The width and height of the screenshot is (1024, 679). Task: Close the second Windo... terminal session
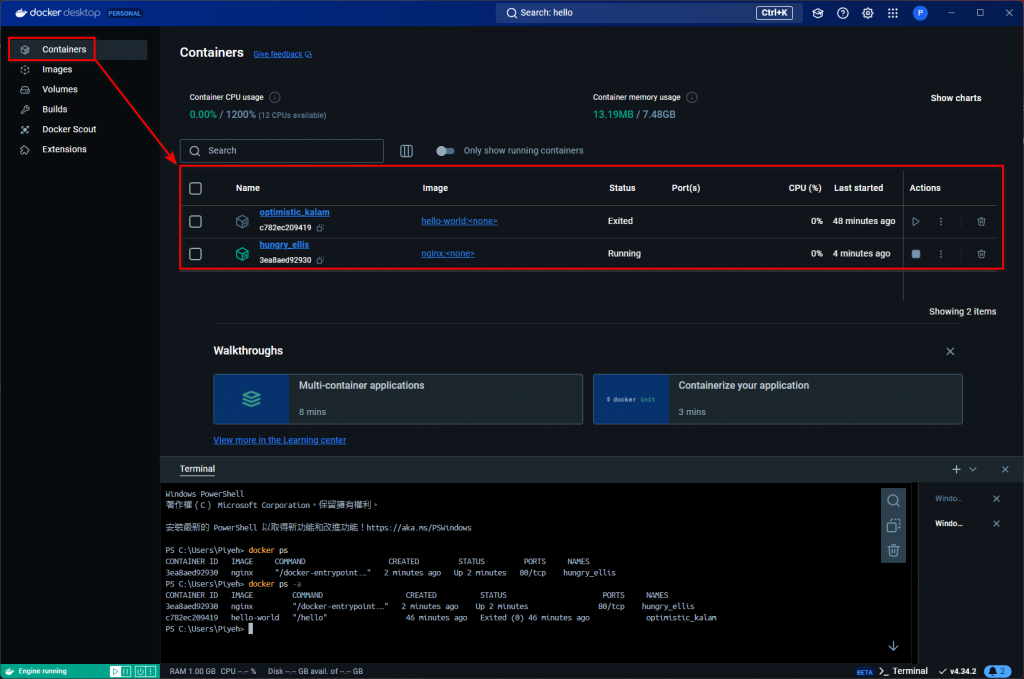pos(997,524)
